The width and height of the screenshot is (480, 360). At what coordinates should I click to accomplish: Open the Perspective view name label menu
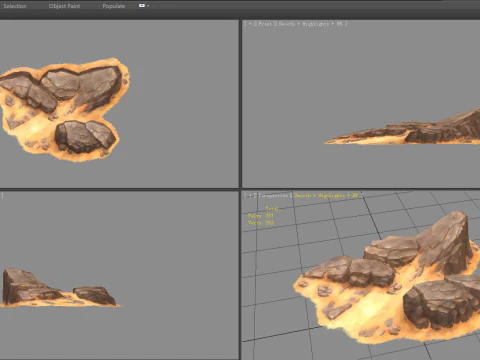tap(272, 196)
